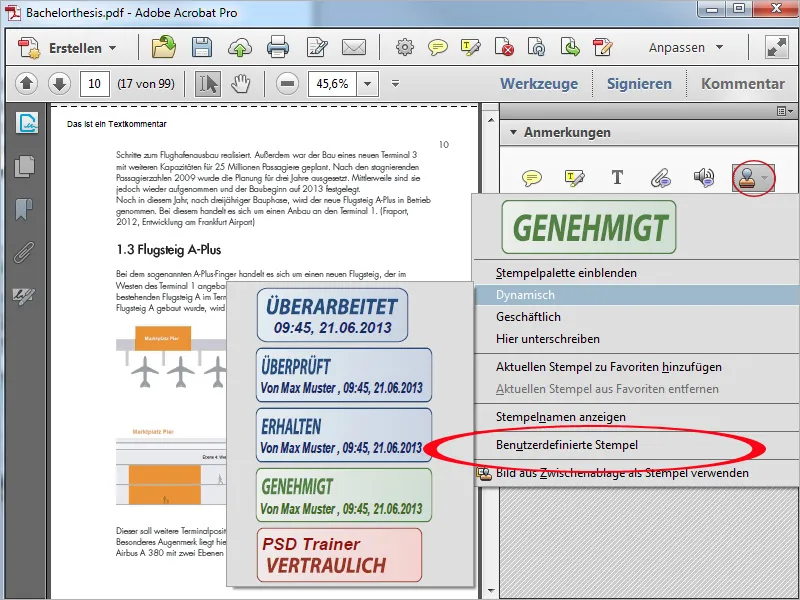Screen dimensions: 800x600
Task: Click the document scrollbar up arrow
Action: (491, 120)
